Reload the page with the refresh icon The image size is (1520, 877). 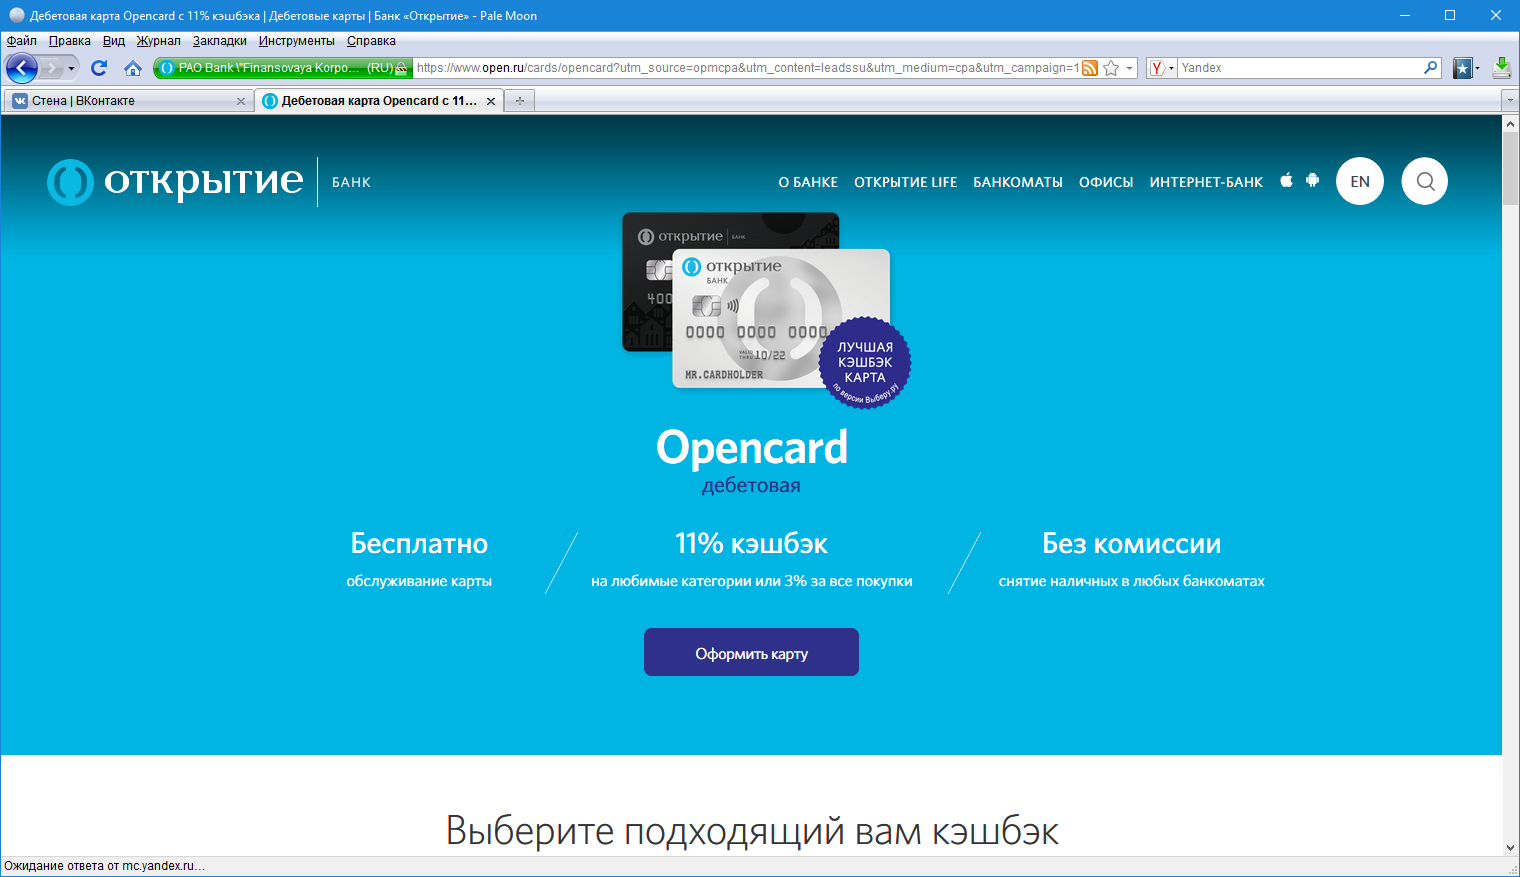99,68
